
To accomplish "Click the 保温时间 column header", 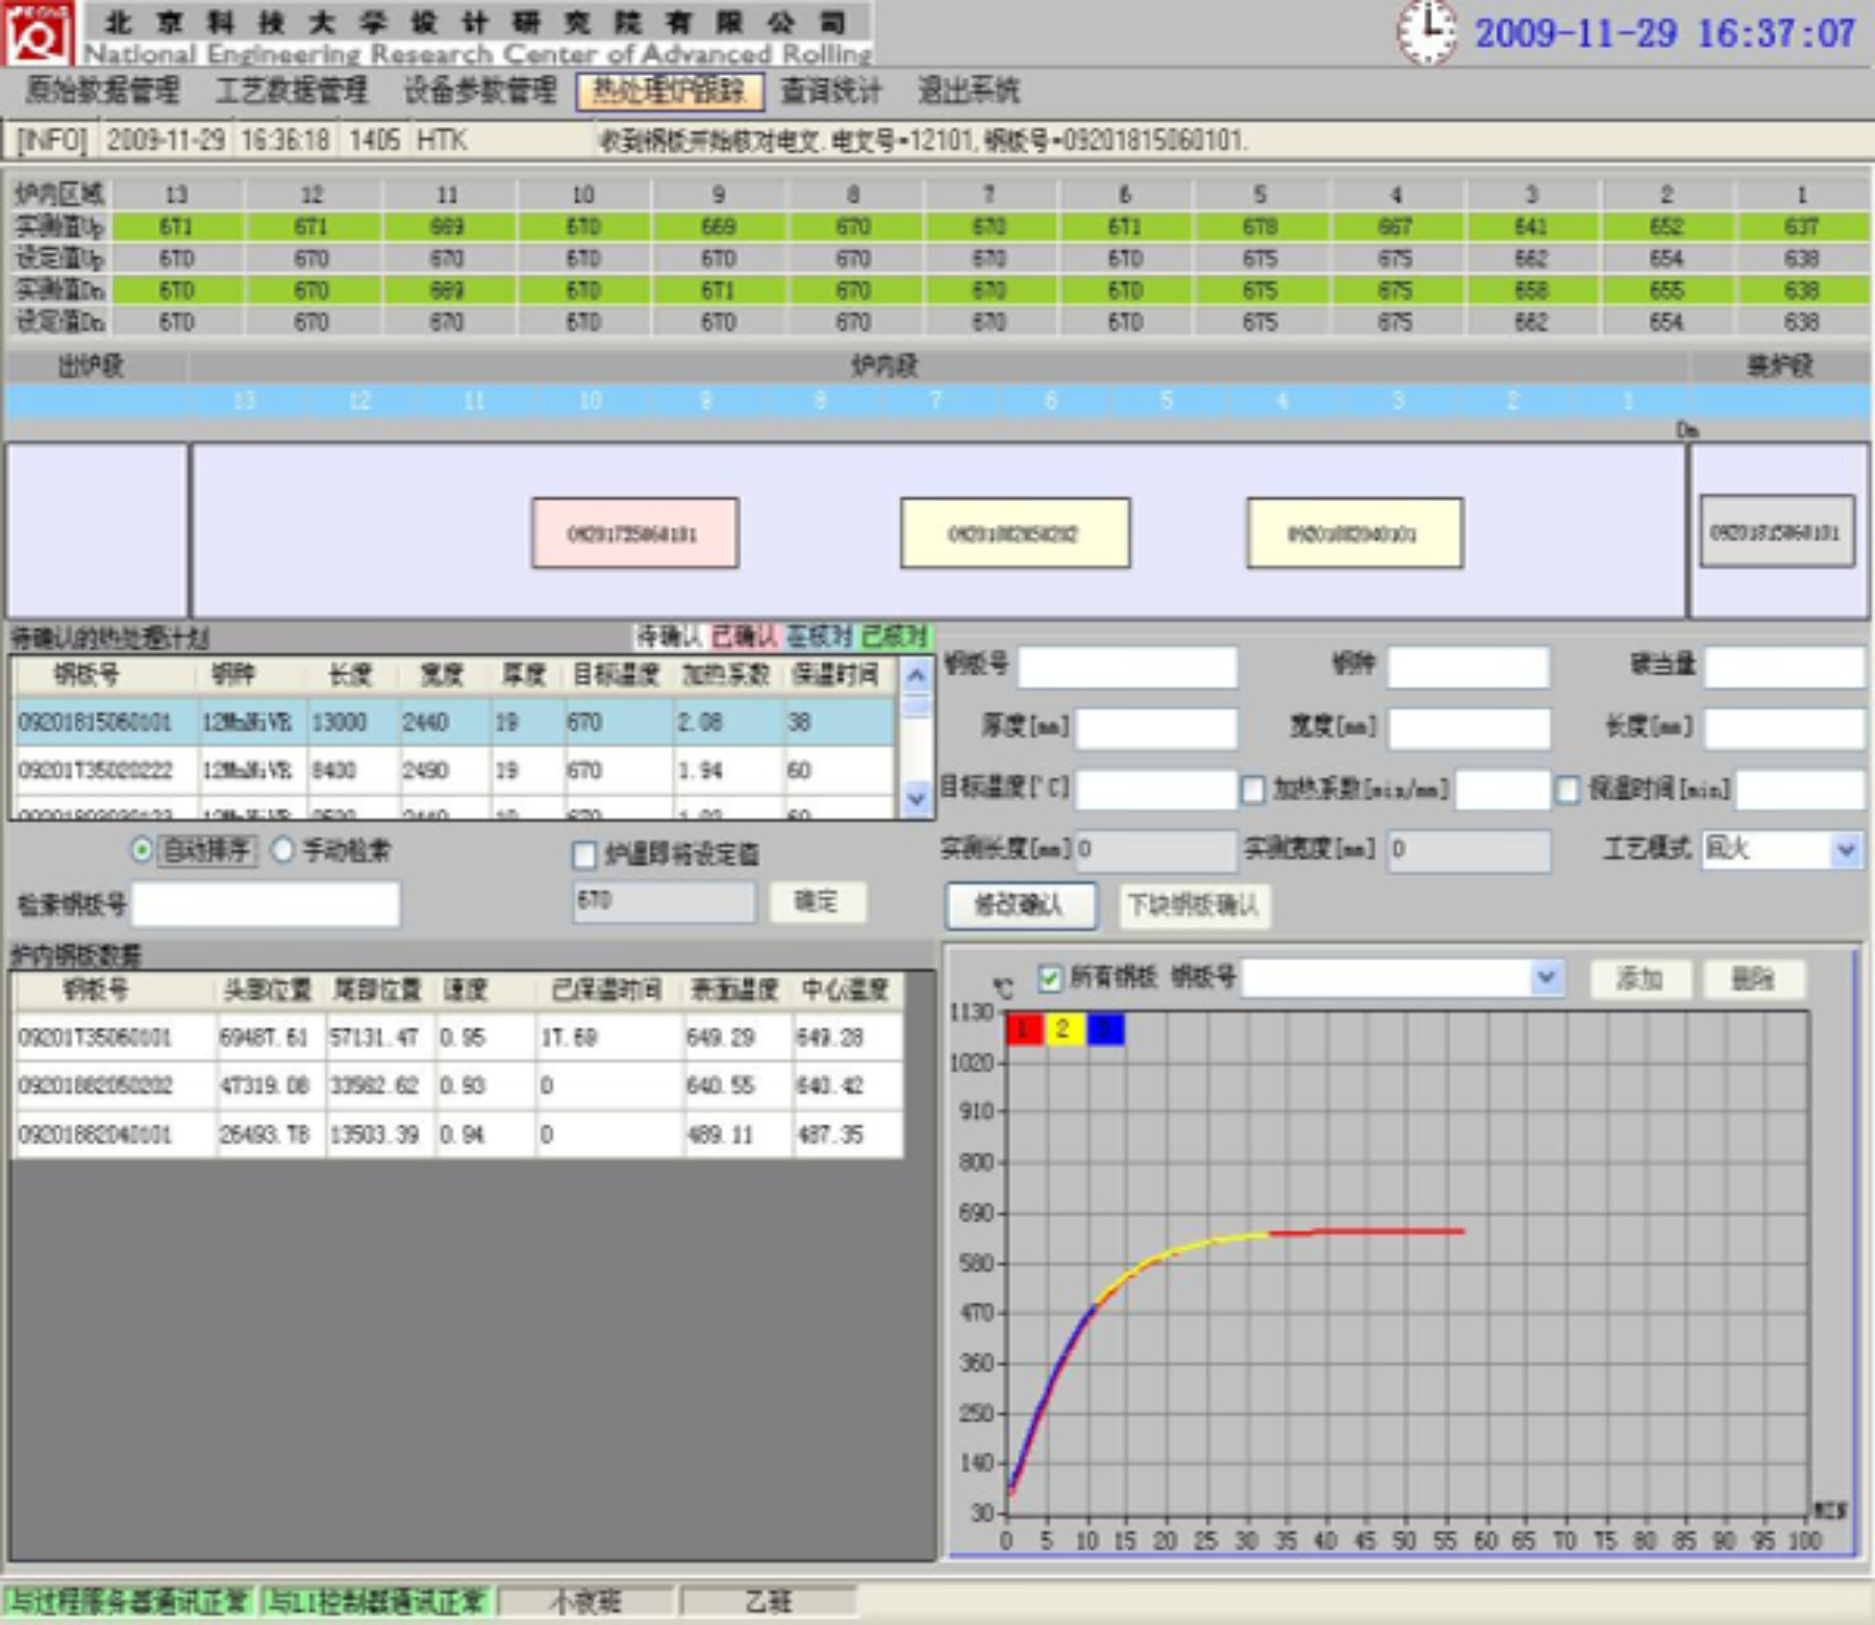I will (836, 676).
